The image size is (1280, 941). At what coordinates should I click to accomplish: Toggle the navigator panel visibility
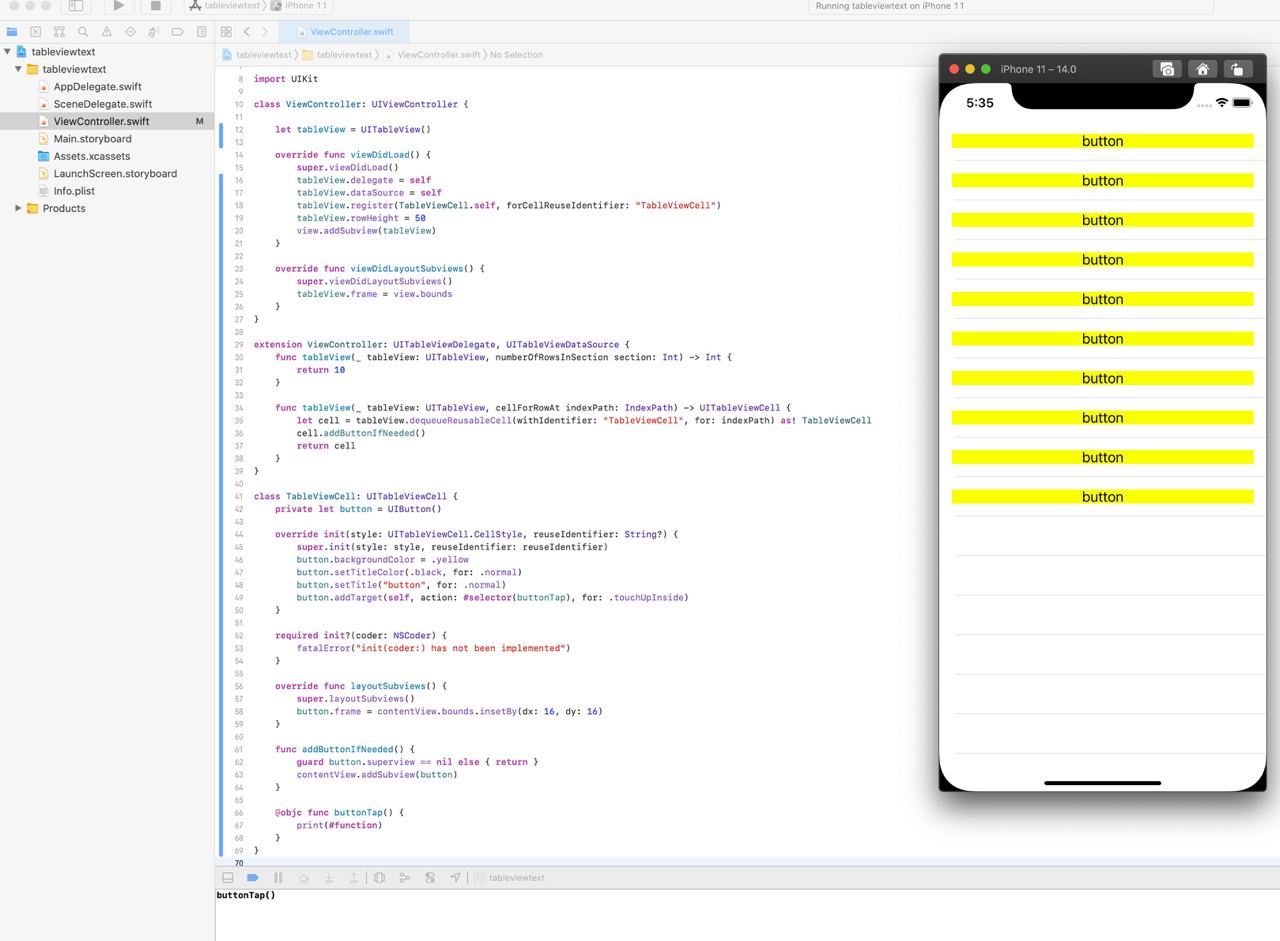75,6
